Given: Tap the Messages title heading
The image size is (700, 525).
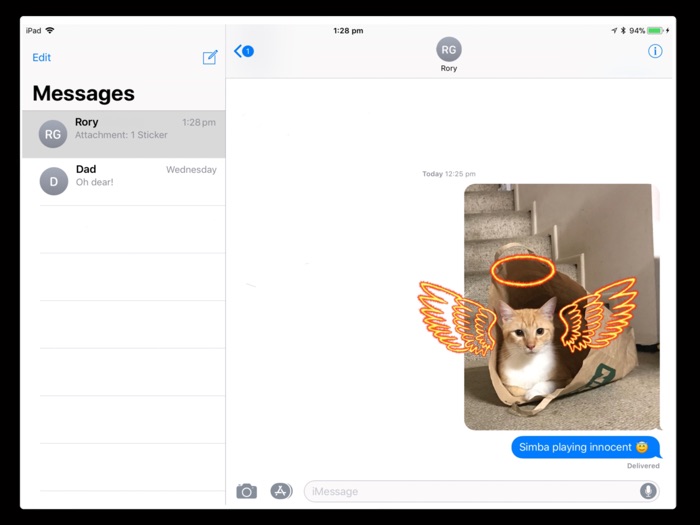Looking at the screenshot, I should 83,93.
